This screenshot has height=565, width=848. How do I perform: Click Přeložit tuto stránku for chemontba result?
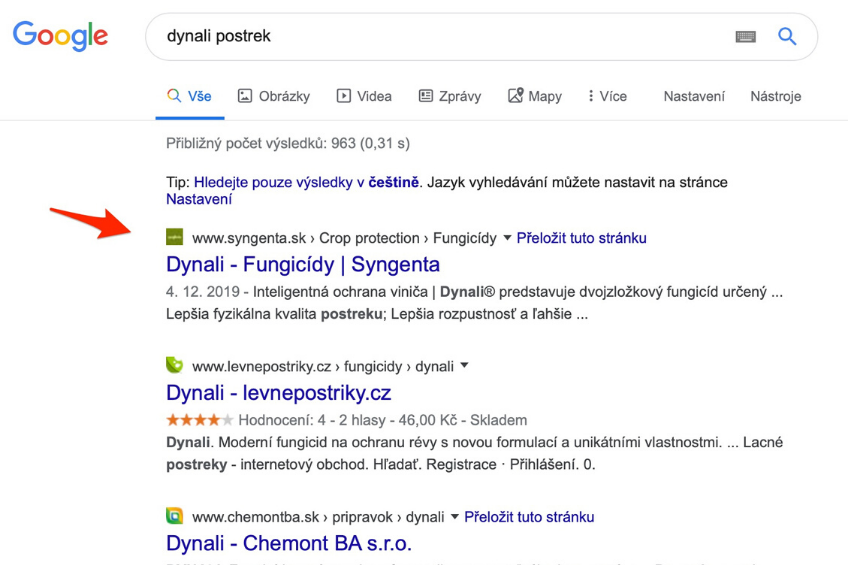point(529,517)
